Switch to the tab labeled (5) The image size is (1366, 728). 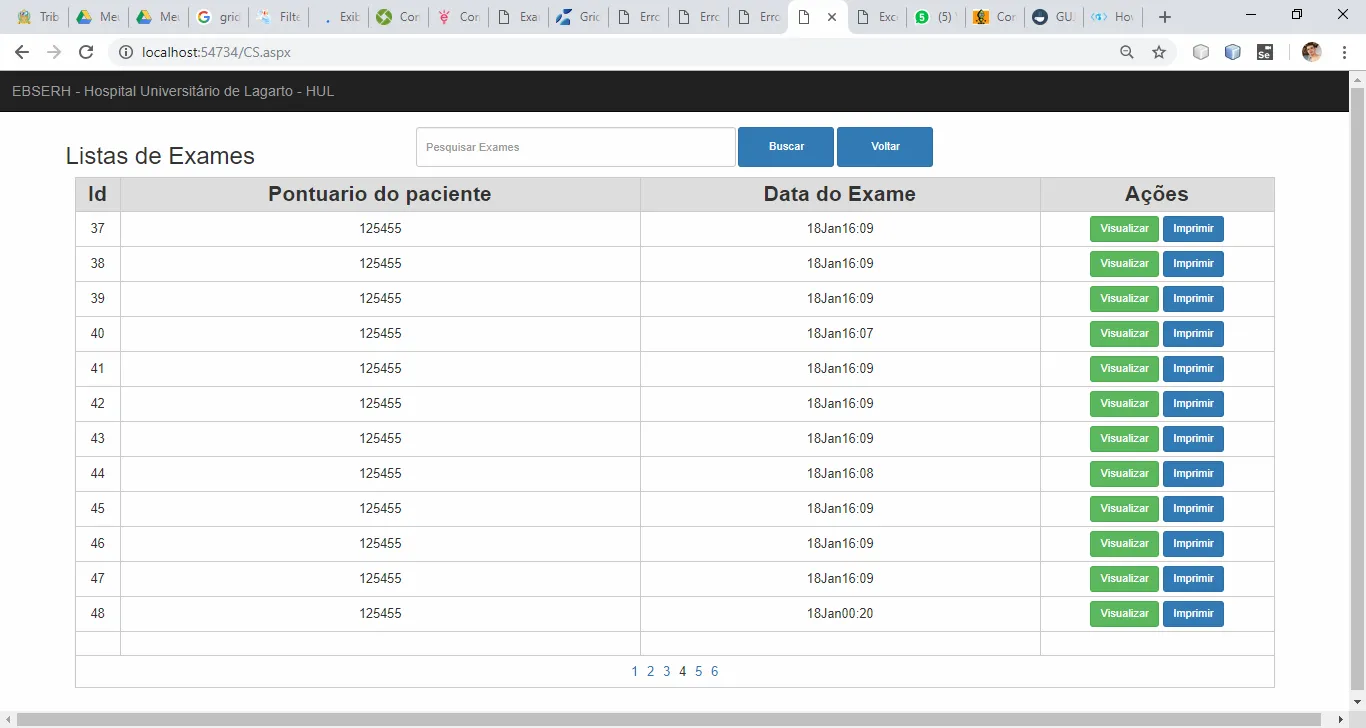point(936,17)
